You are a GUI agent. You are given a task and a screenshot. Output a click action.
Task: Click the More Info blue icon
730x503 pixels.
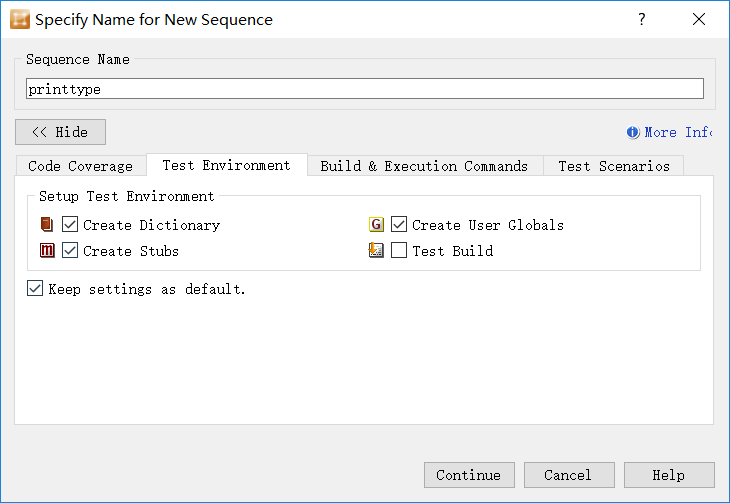click(633, 132)
